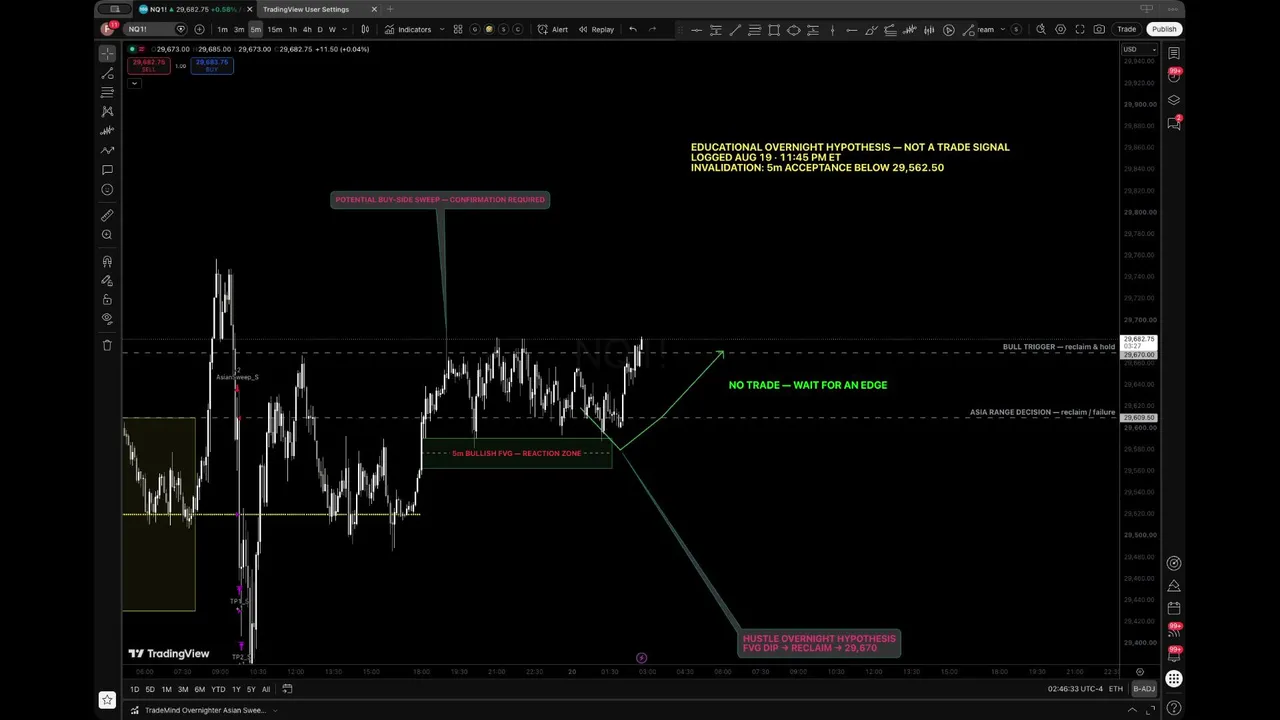
Task: Open the layout setup grid icon
Action: click(x=458, y=29)
